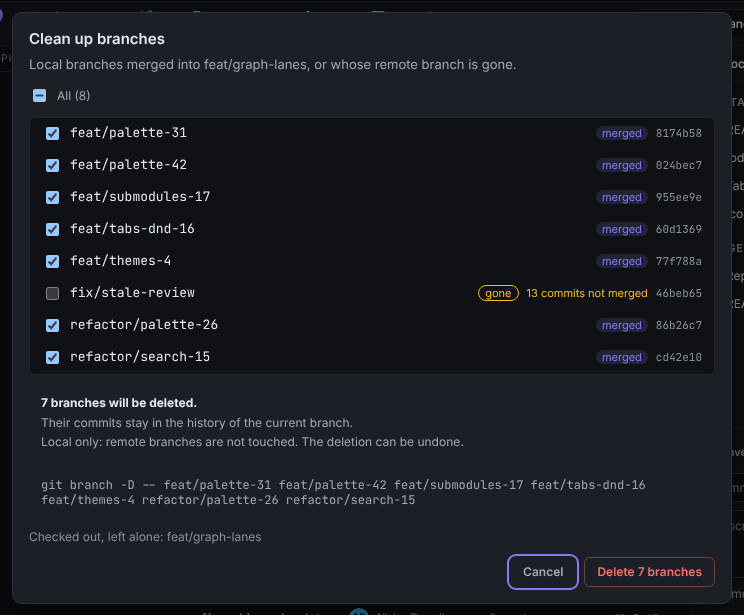Click the feat/palette-42 branch name
This screenshot has height=615, width=744.
pos(129,165)
